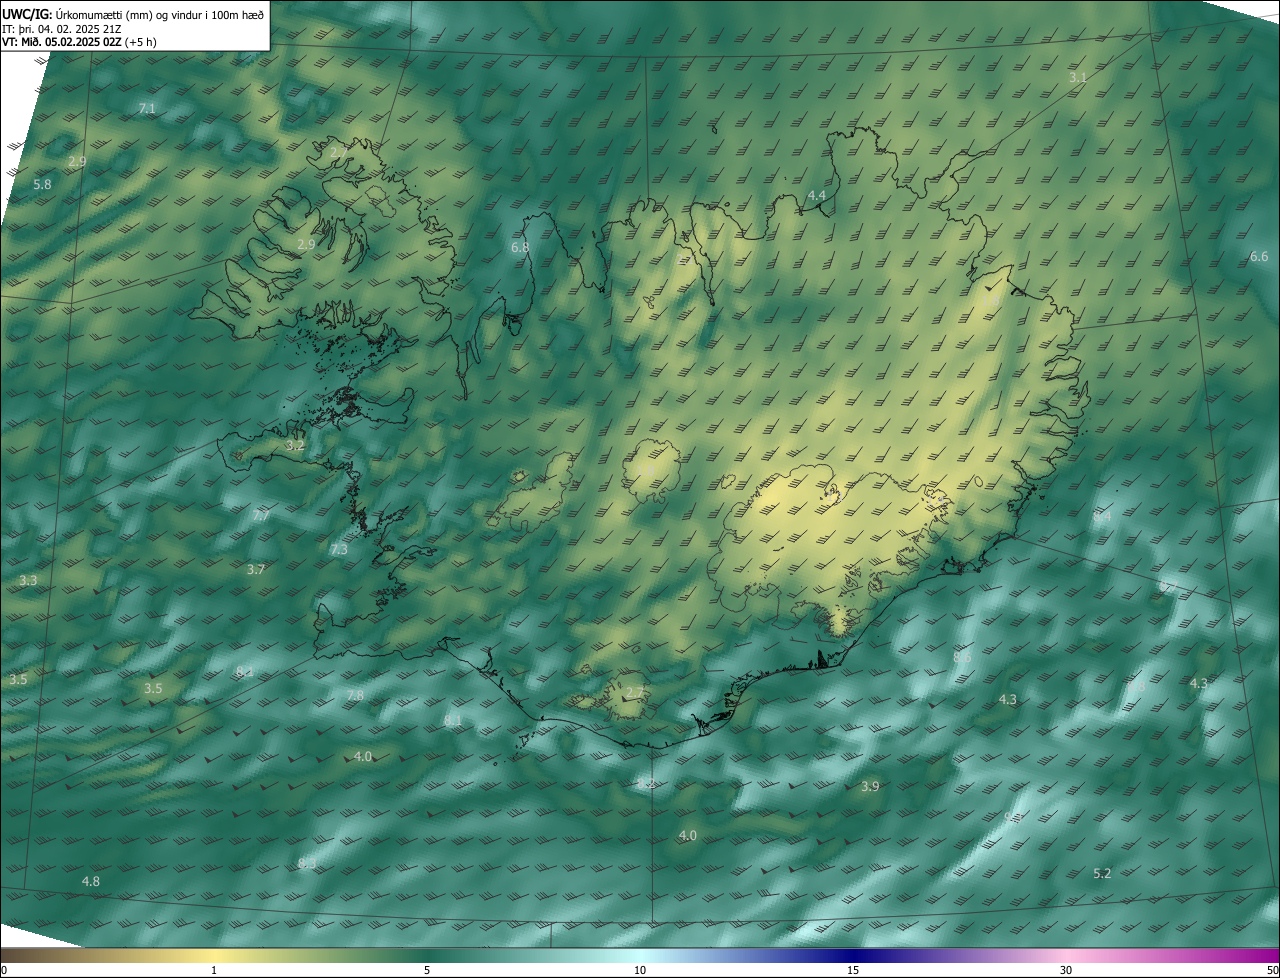Click the 4.8 value label
The width and height of the screenshot is (1280, 978).
click(x=91, y=881)
